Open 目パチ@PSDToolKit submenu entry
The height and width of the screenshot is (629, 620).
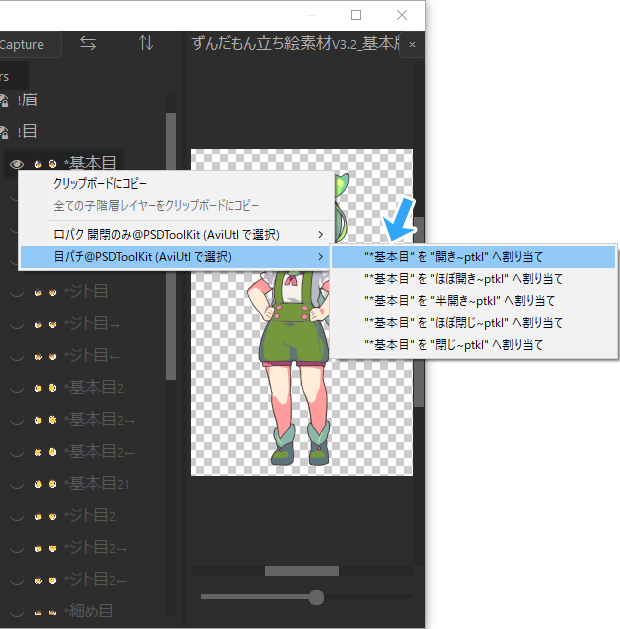[176, 257]
